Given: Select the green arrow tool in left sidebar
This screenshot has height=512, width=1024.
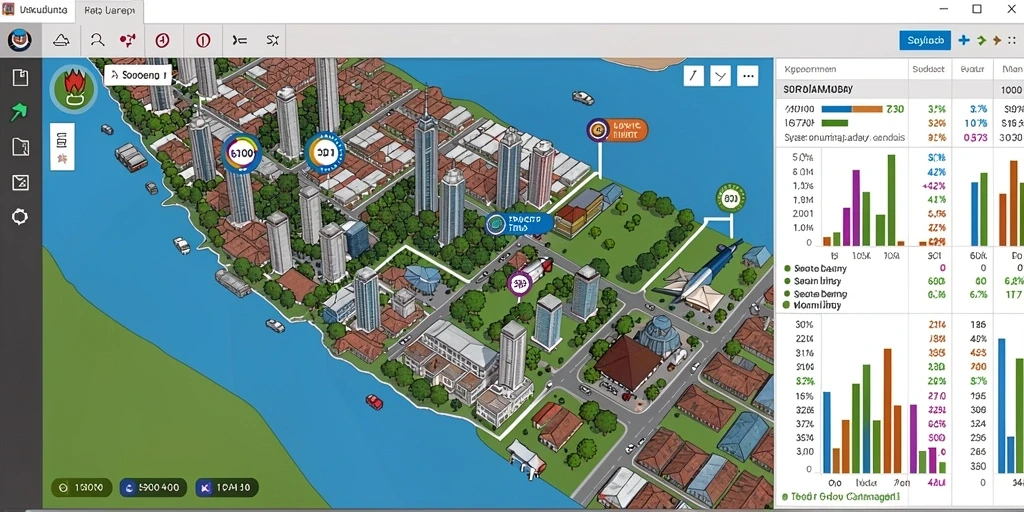Looking at the screenshot, I should [20, 112].
